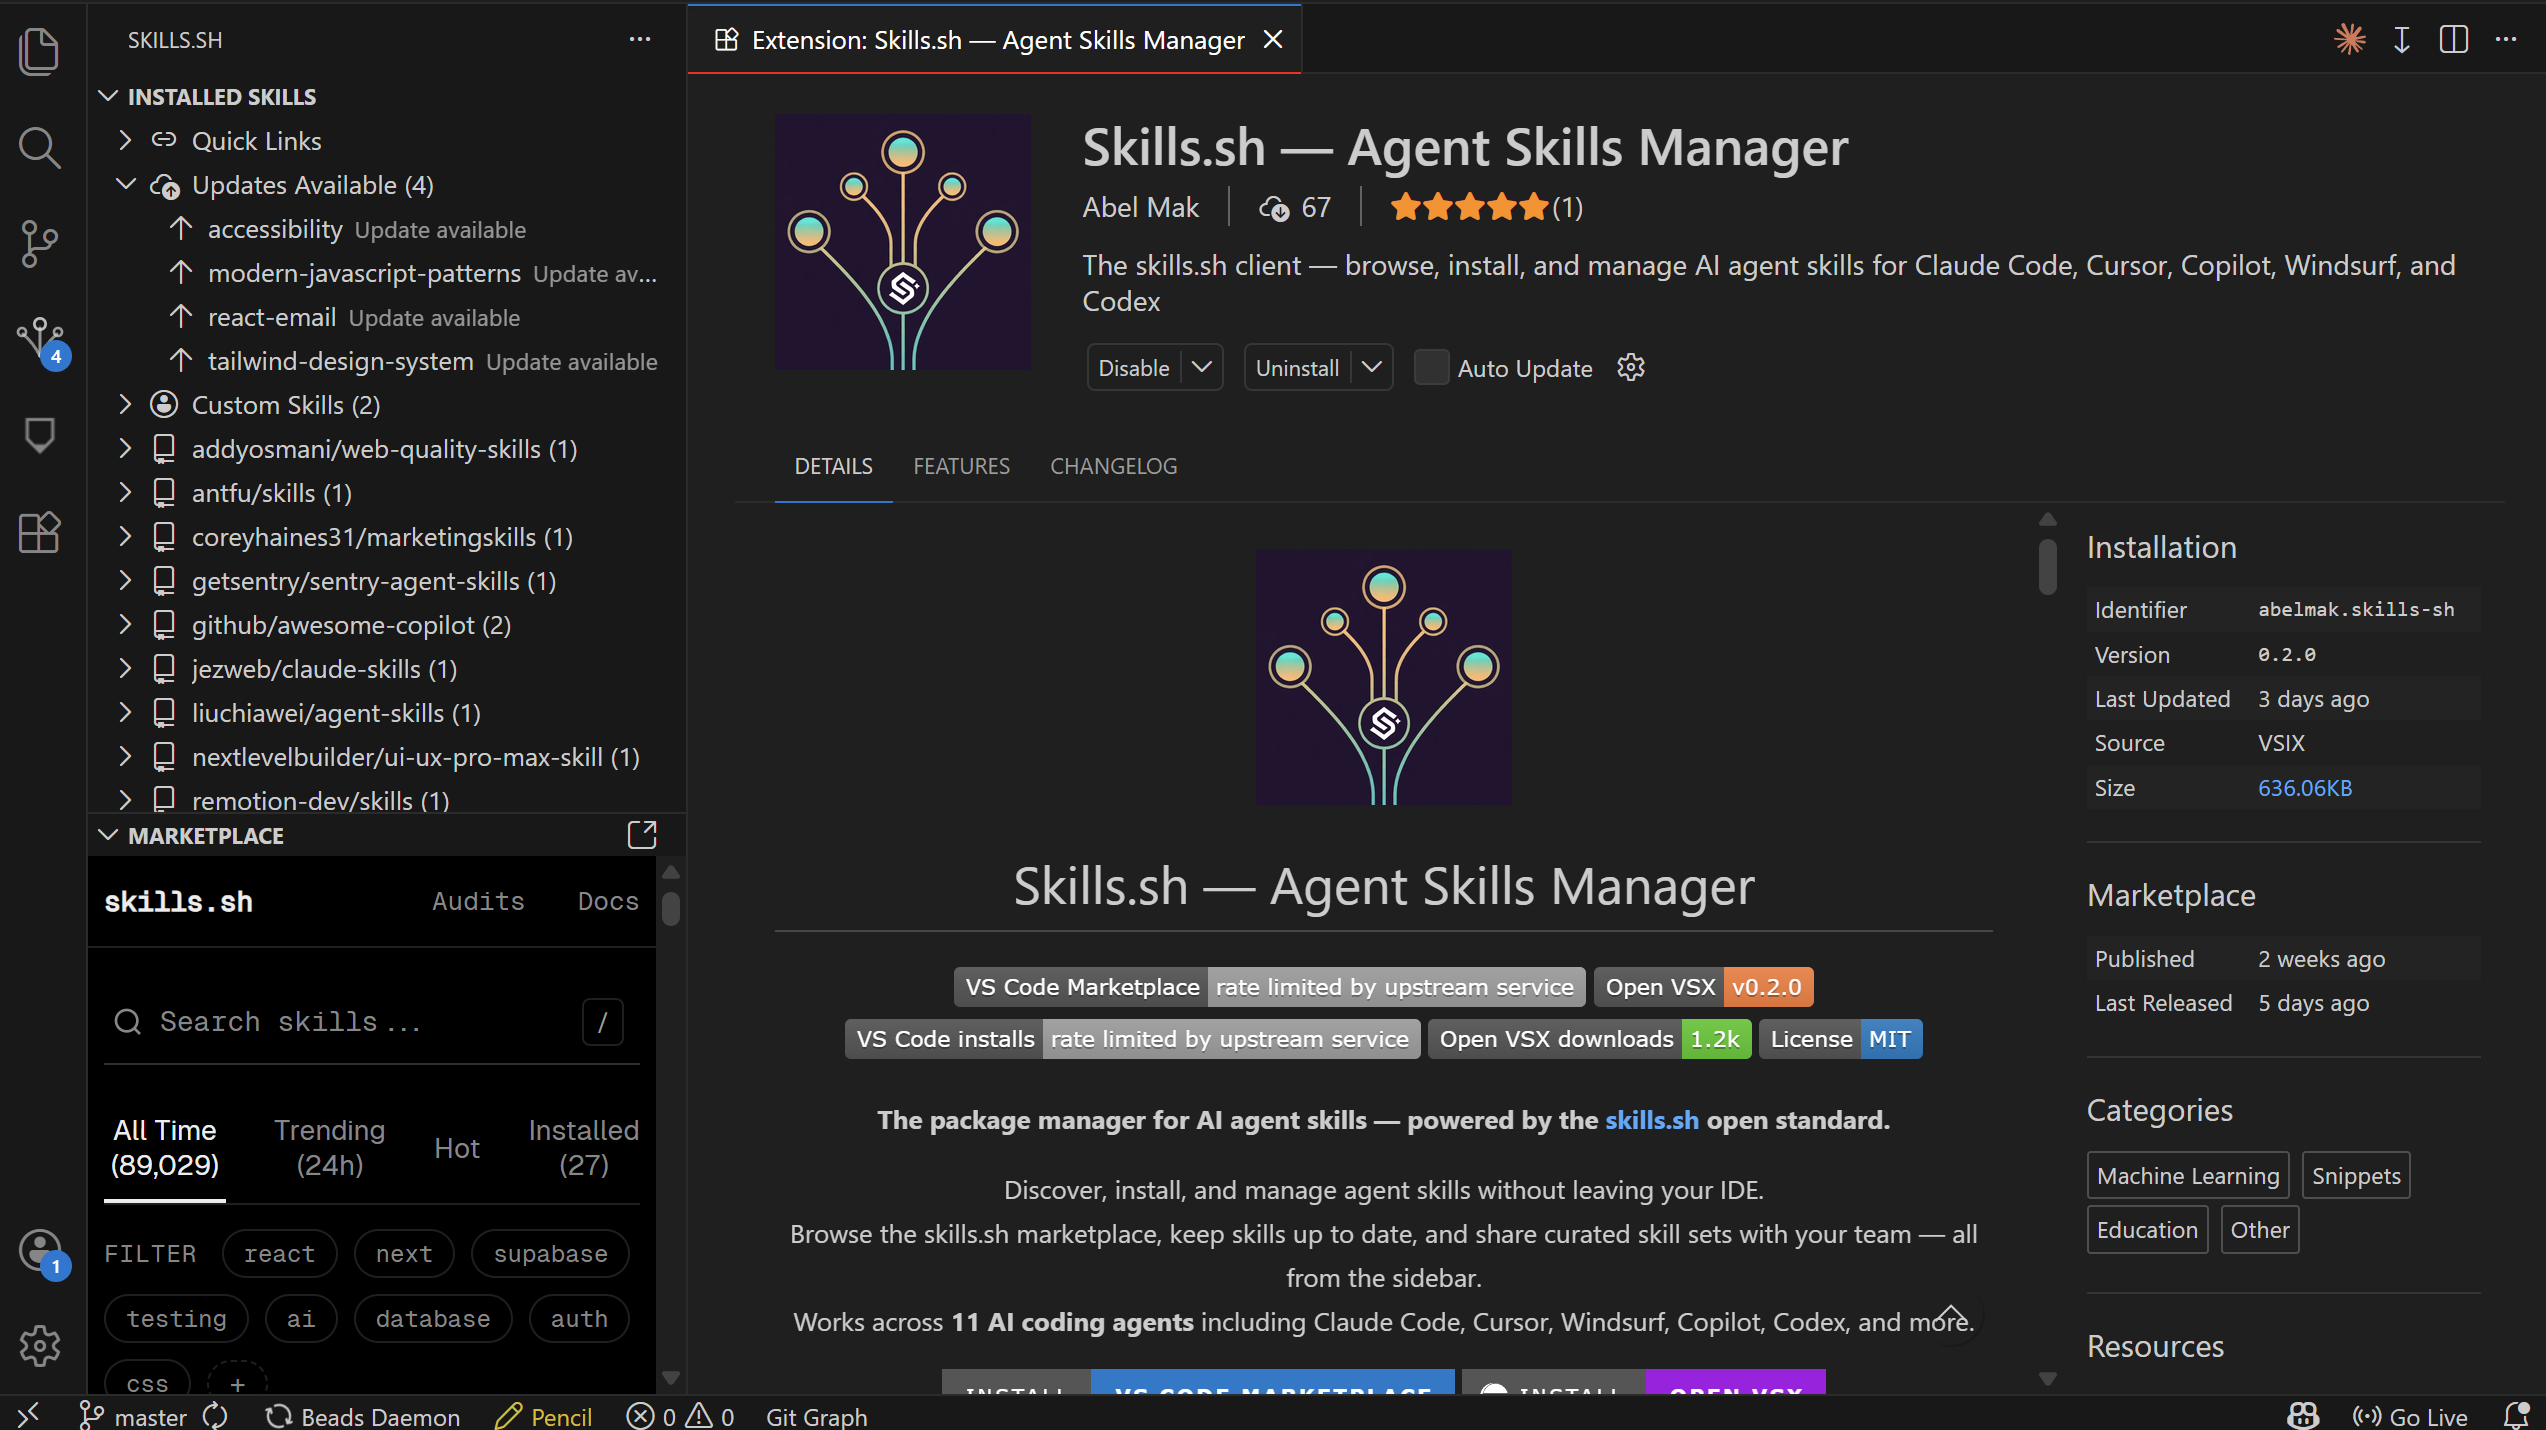This screenshot has height=1430, width=2546.
Task: Open editor more actions ellipsis
Action: (2505, 39)
